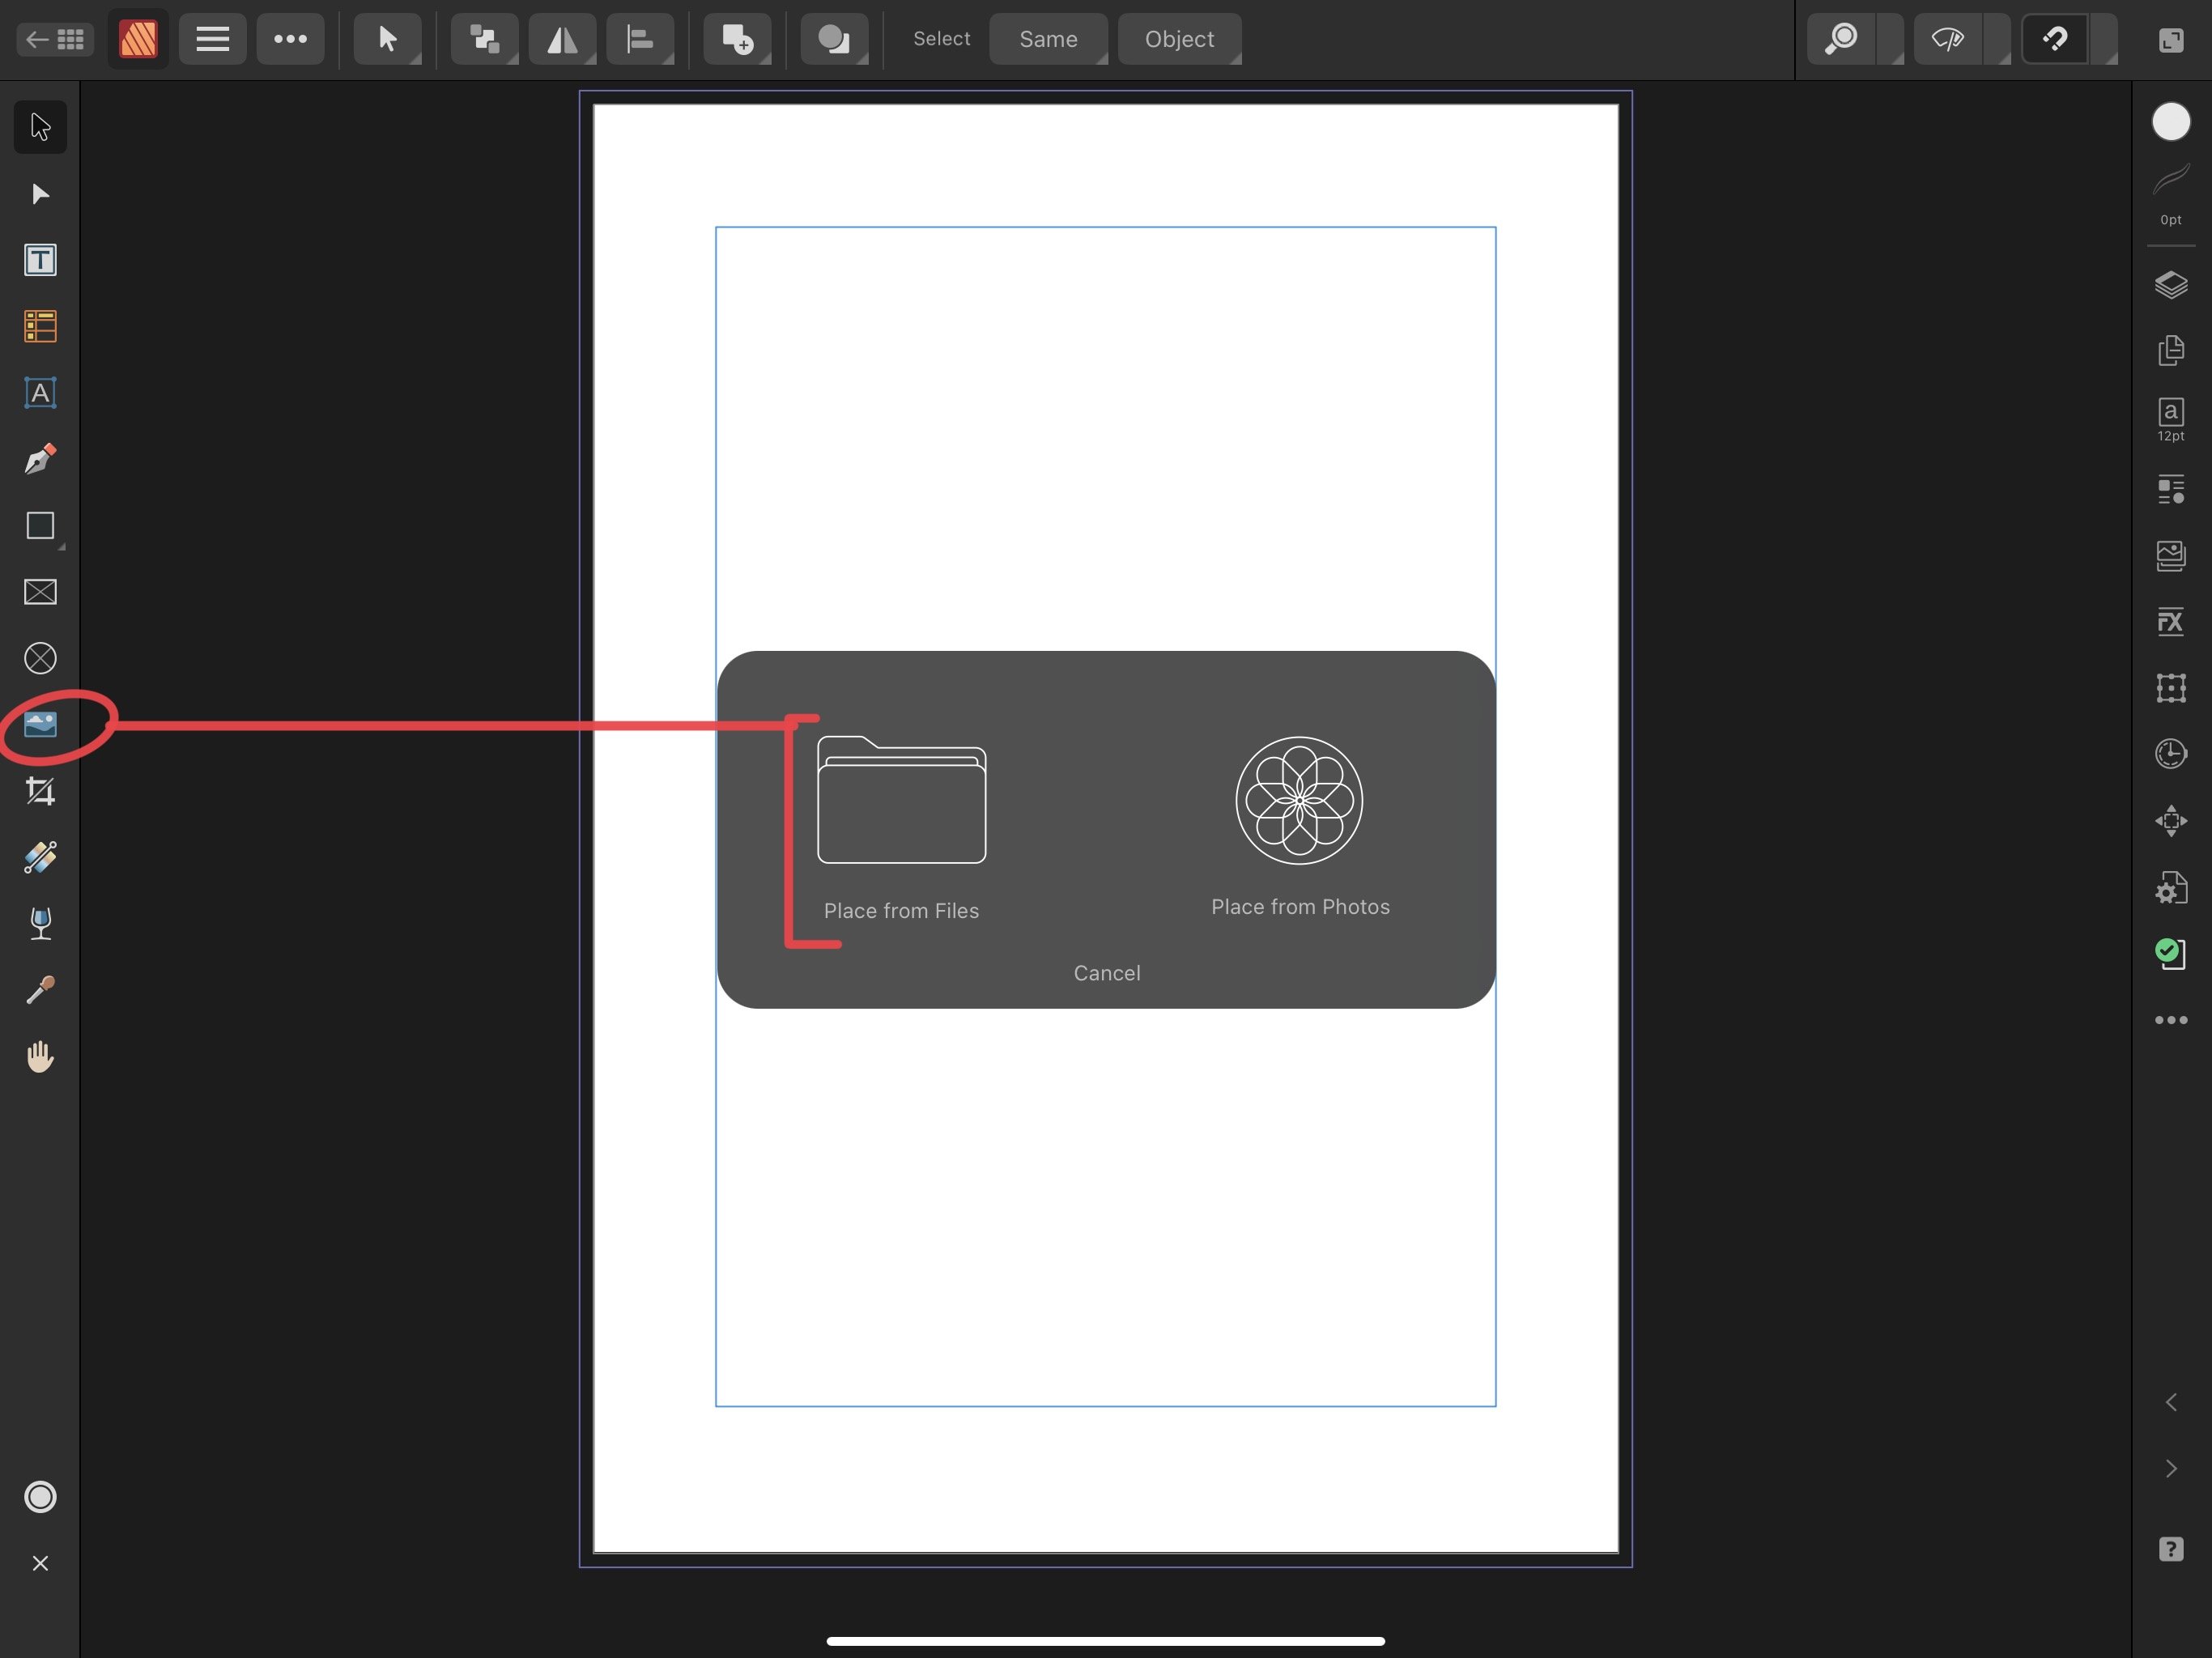
Task: Open the Select Object dropdown
Action: [x=1180, y=39]
